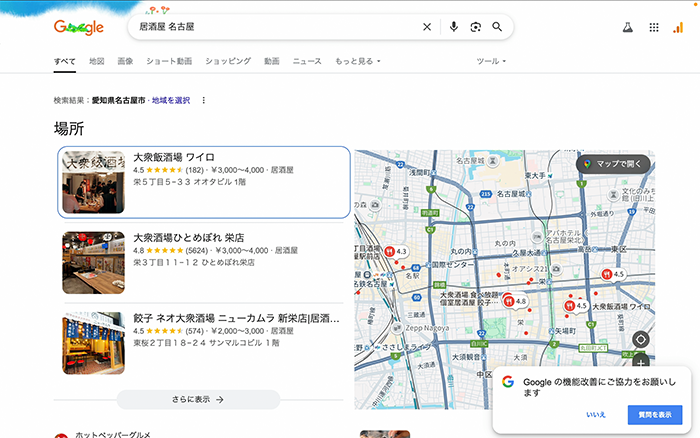Click the 質問を表示 button
The height and width of the screenshot is (438, 700).
click(655, 415)
